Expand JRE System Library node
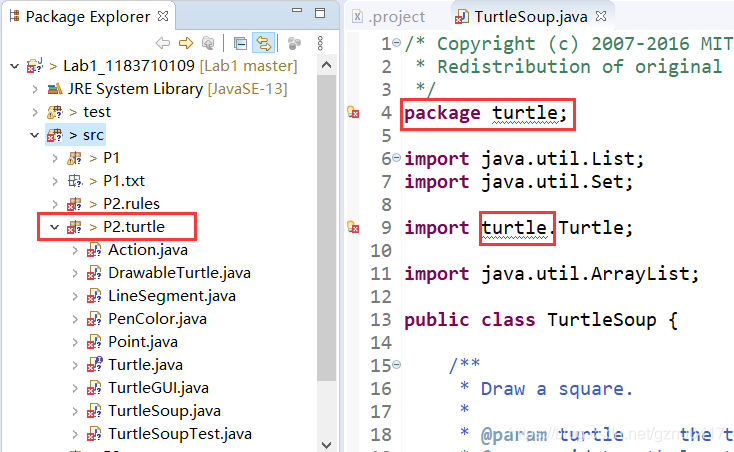Screen dimensions: 734x452 pyautogui.click(x=35, y=89)
